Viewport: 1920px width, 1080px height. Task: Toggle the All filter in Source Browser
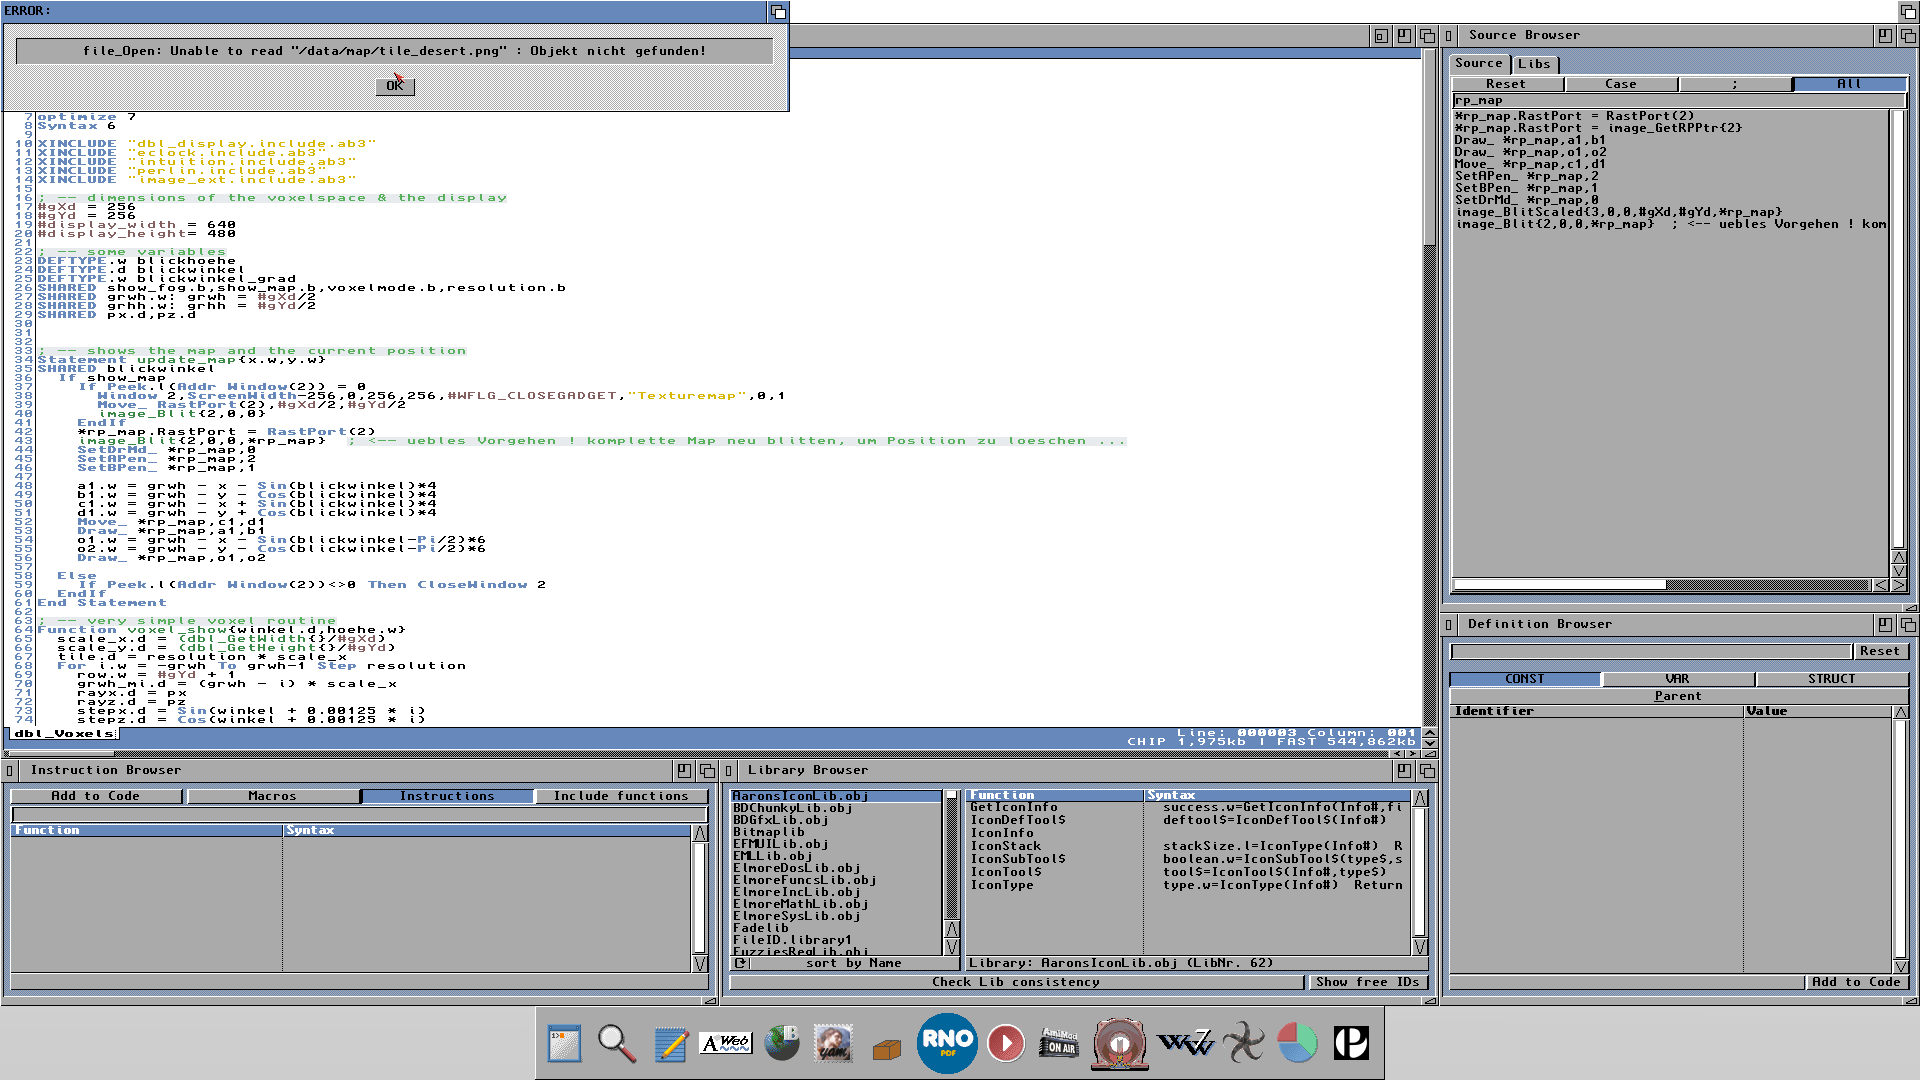click(1848, 84)
